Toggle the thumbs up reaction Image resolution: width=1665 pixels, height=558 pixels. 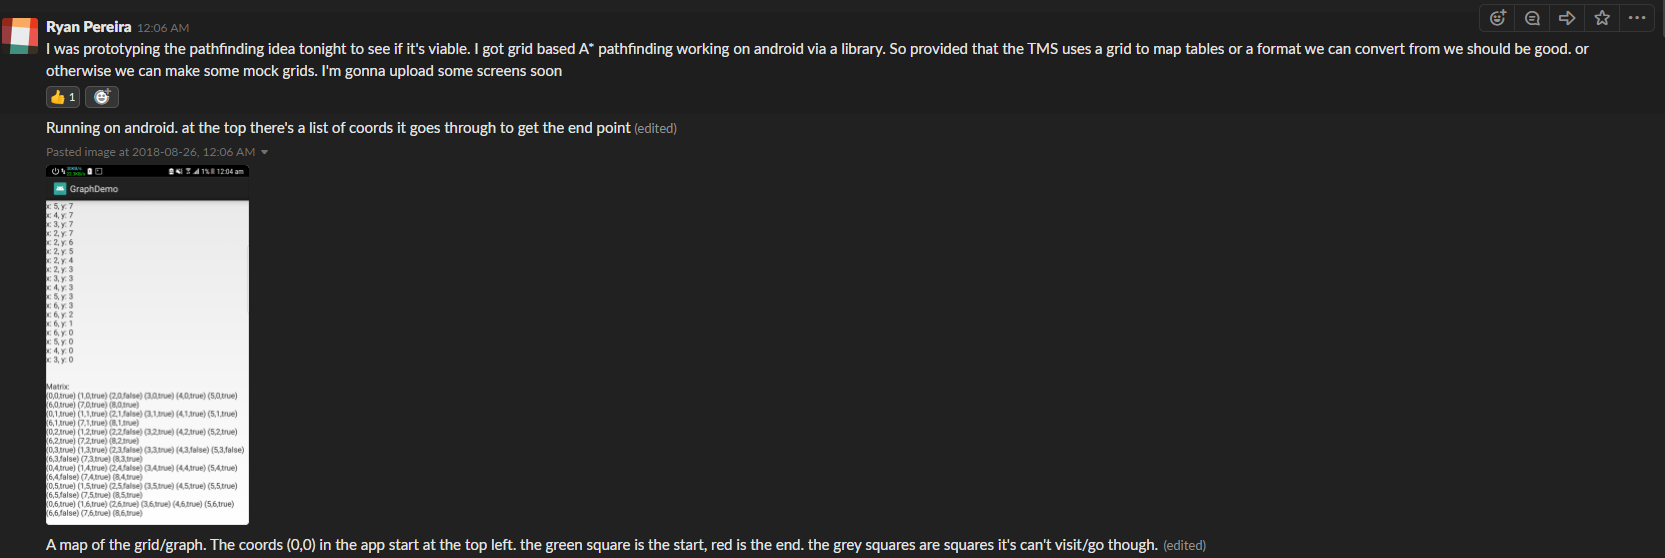[x=63, y=97]
